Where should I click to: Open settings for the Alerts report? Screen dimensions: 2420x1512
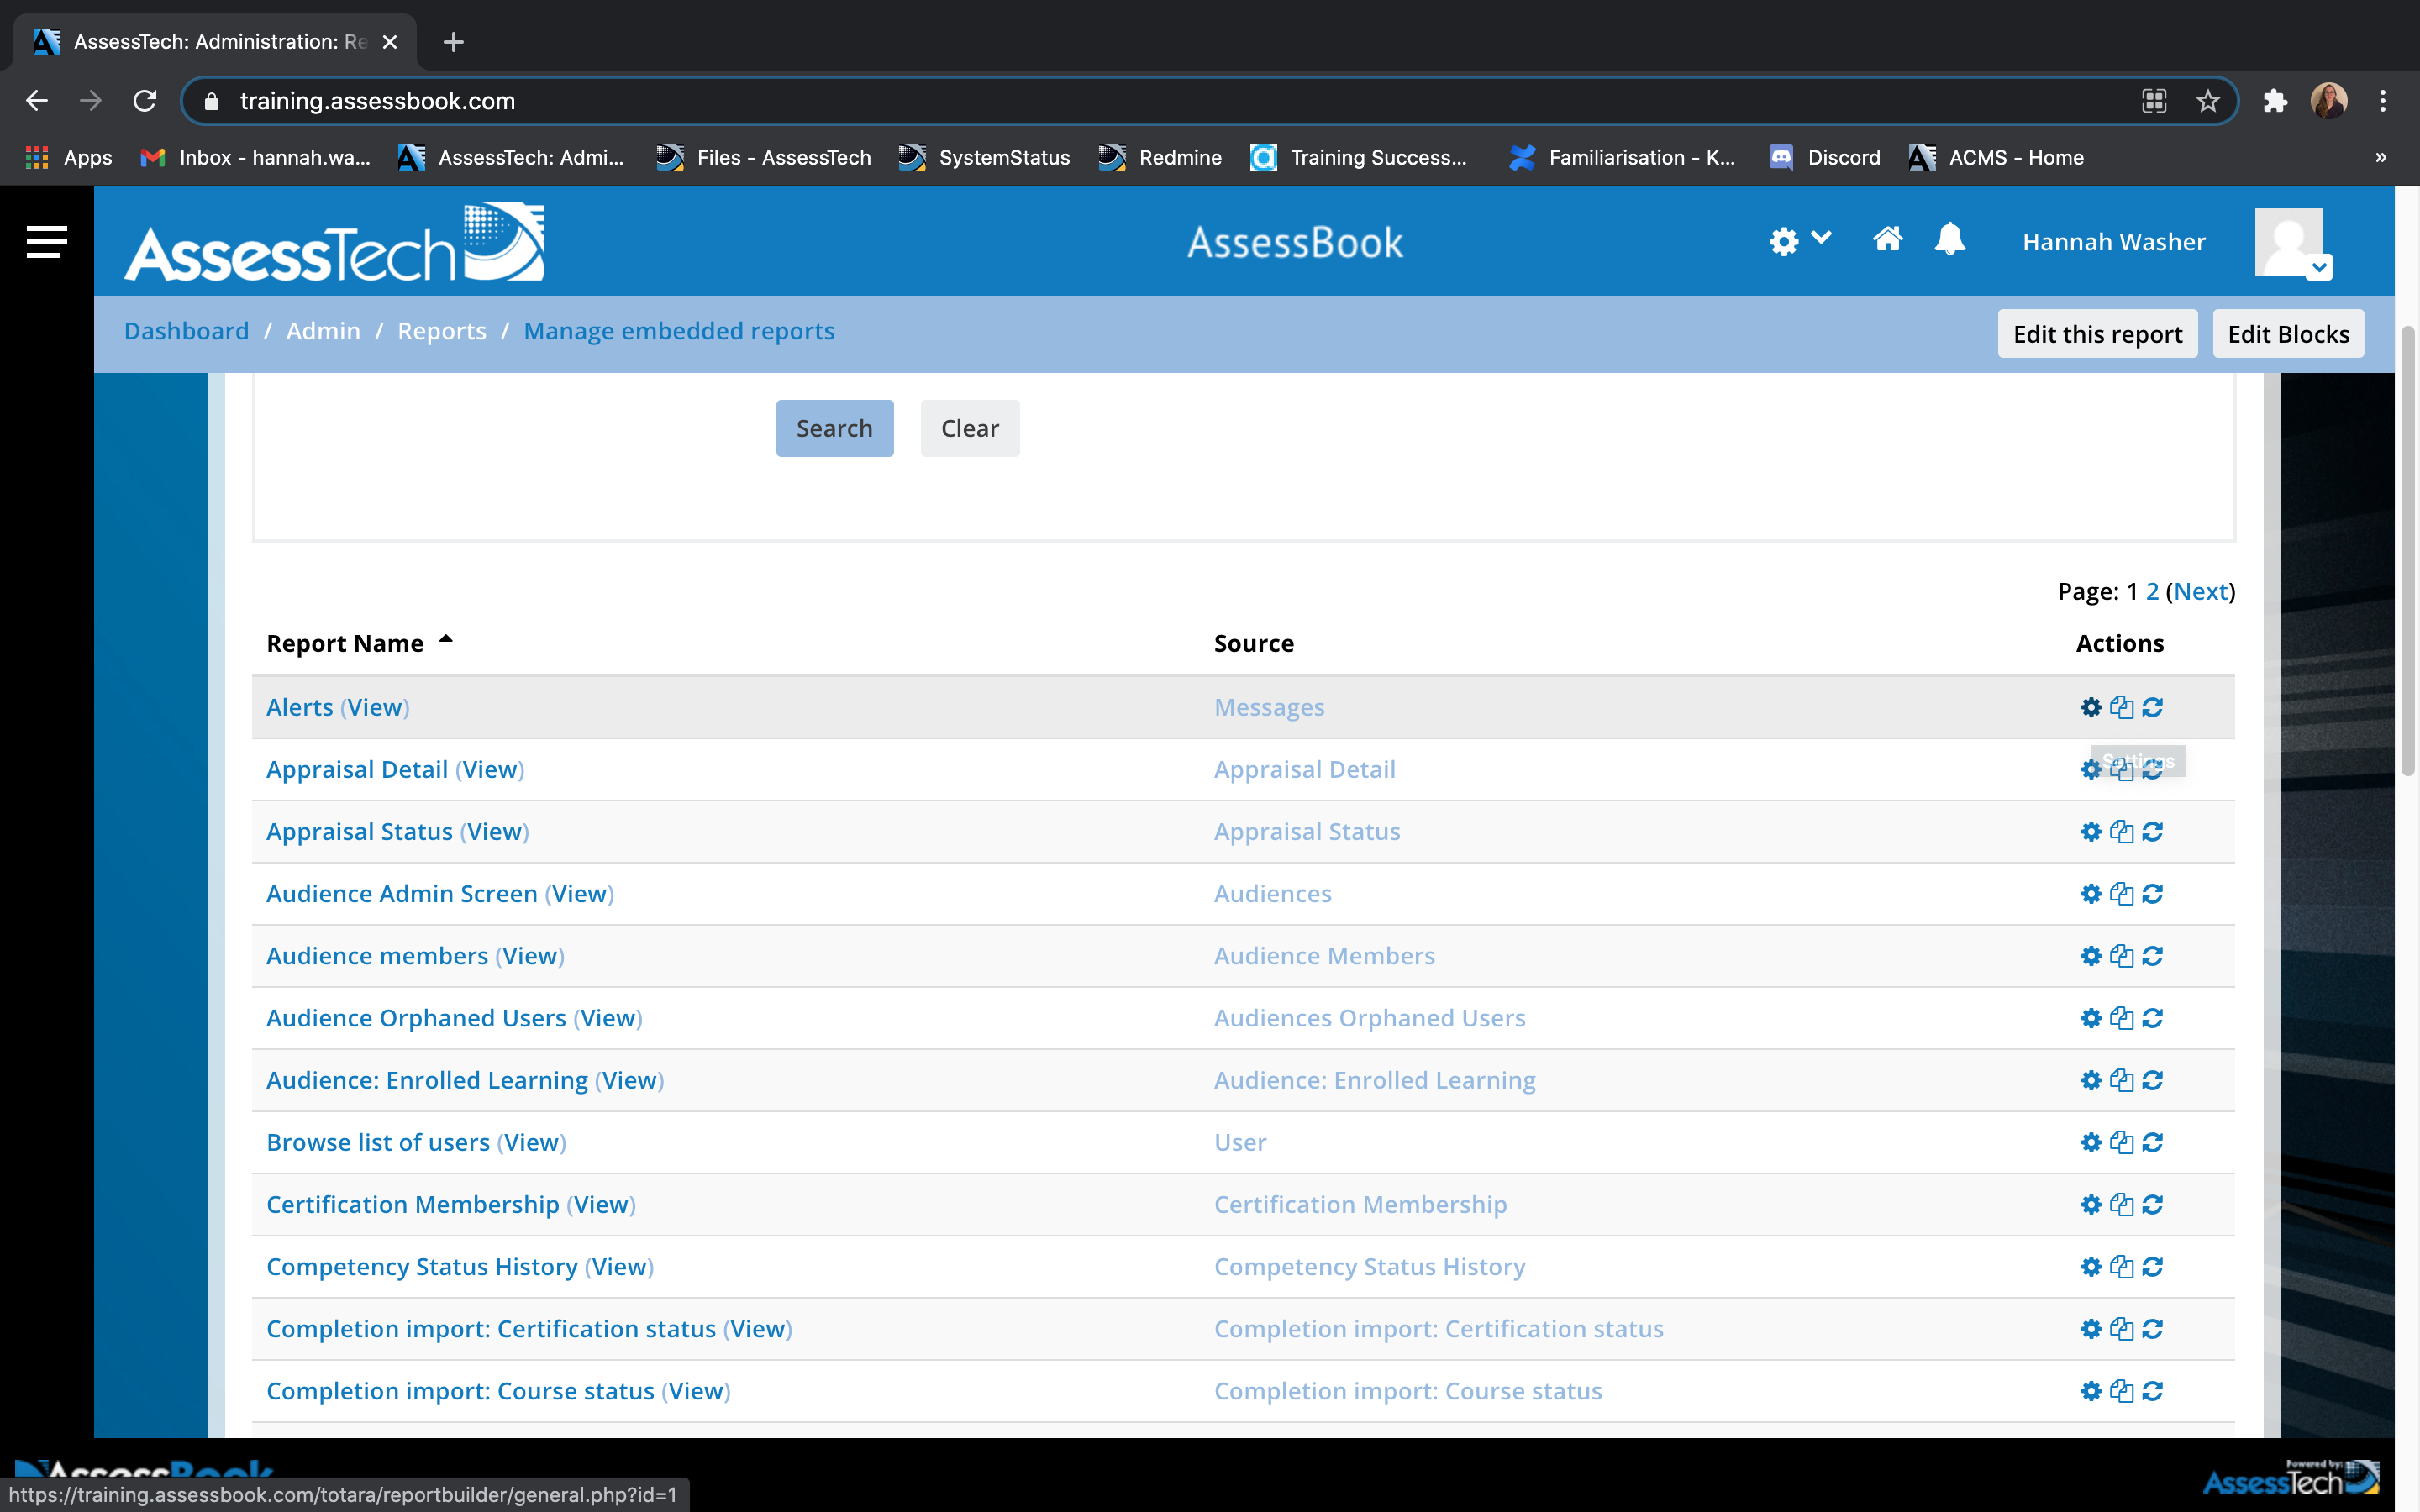[x=2091, y=707]
